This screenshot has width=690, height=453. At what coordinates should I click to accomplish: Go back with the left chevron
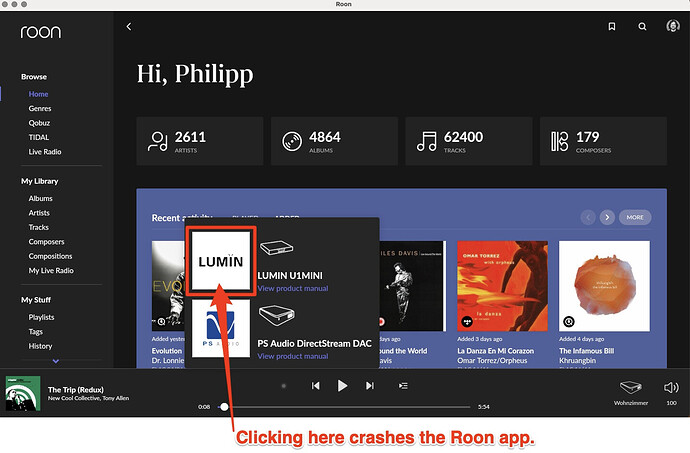pos(128,27)
